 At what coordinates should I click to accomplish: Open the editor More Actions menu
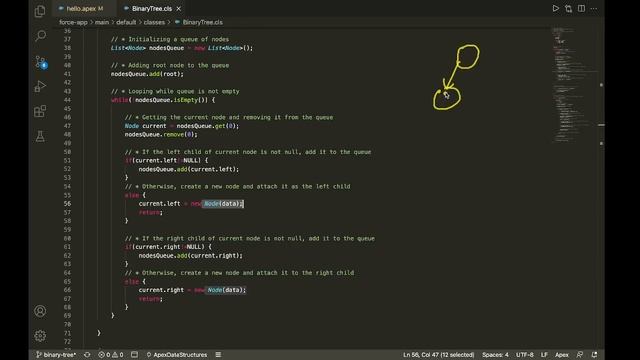point(594,8)
